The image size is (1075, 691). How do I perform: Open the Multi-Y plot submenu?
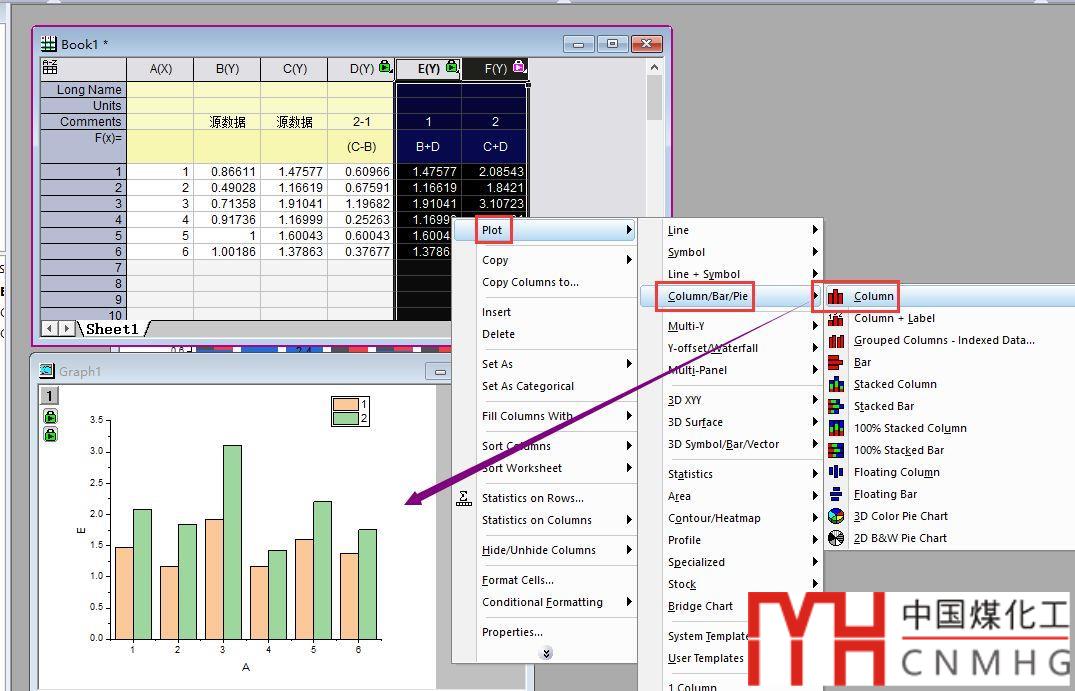point(731,326)
